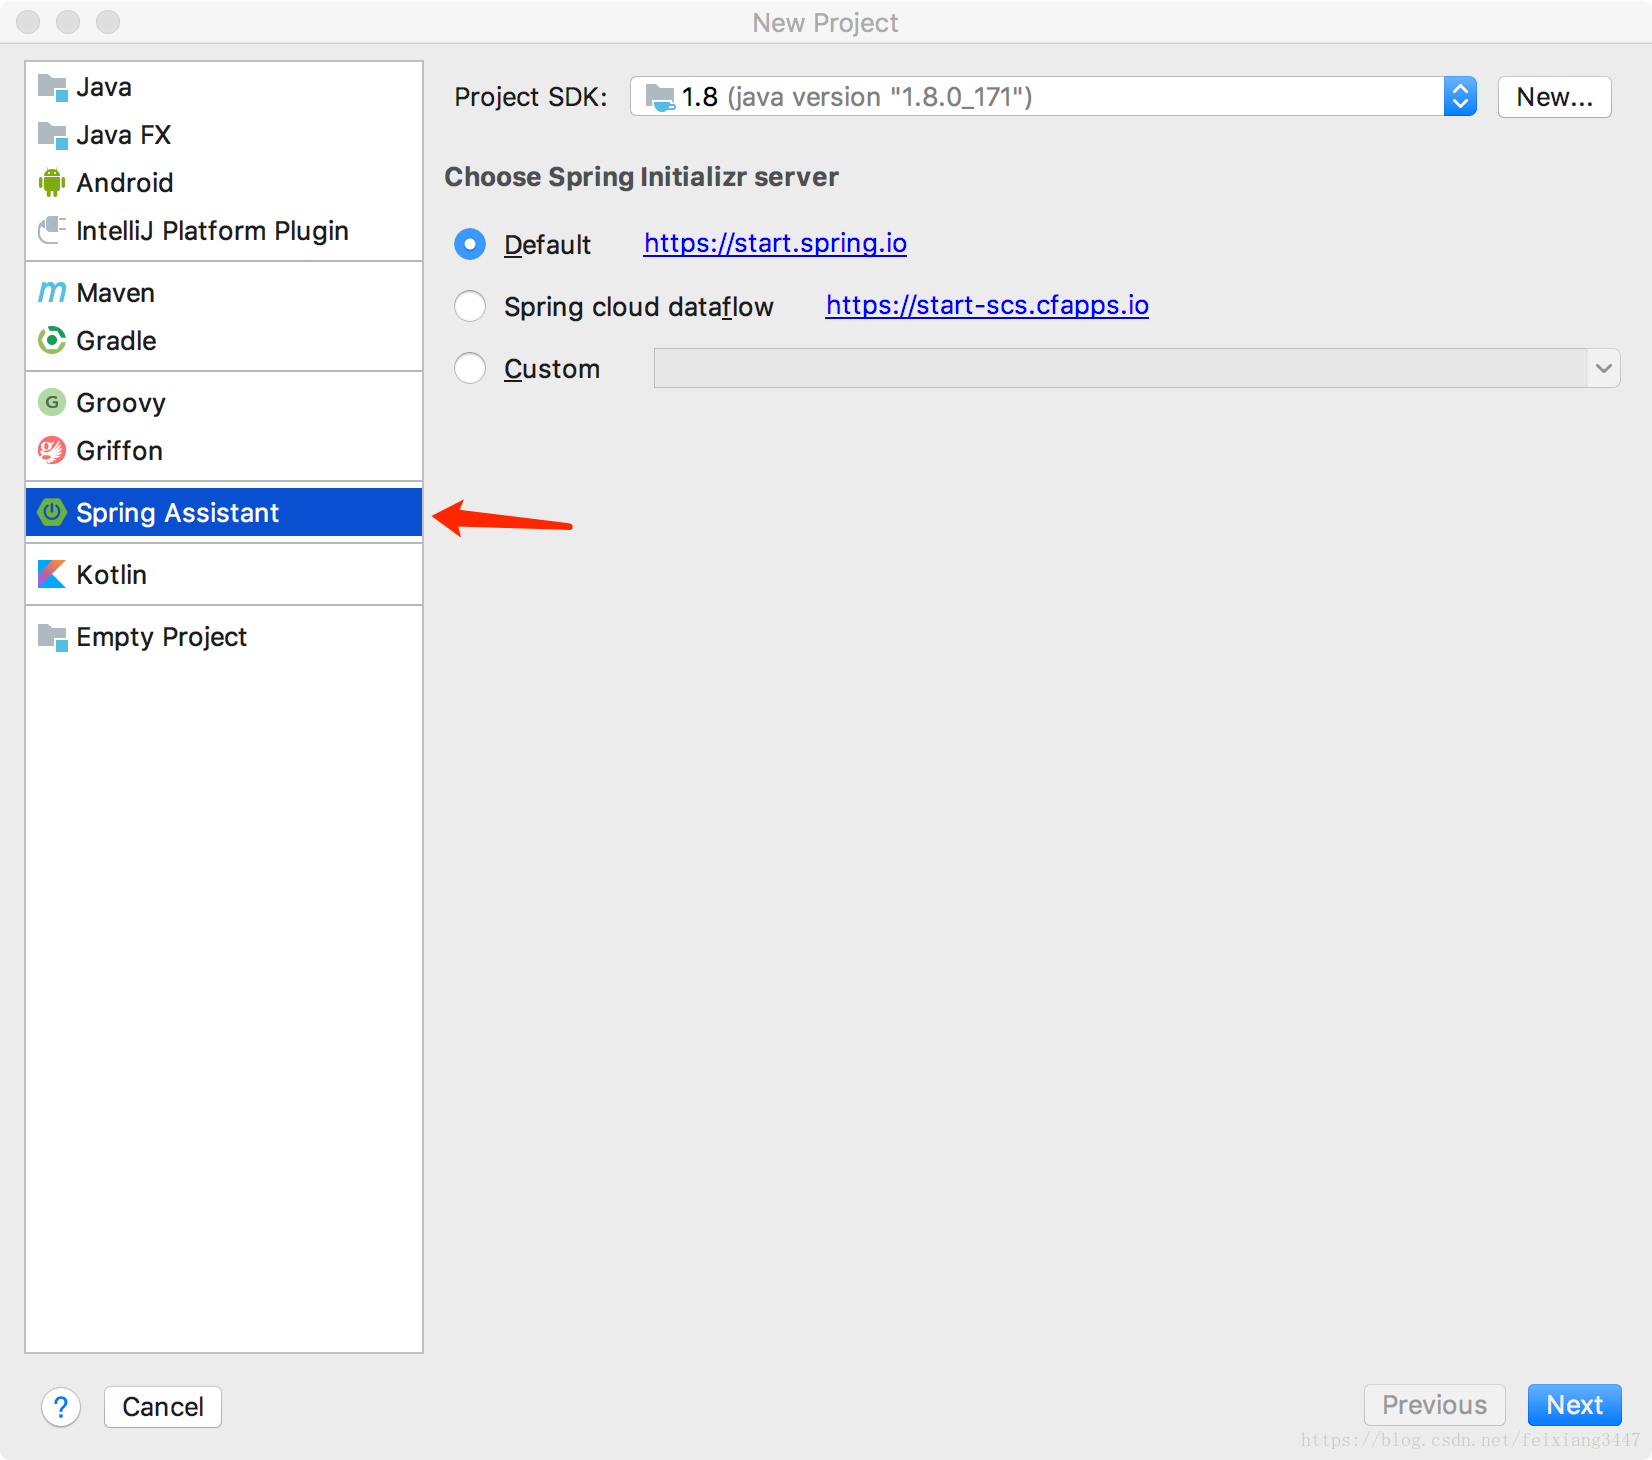The height and width of the screenshot is (1460, 1652).
Task: Click the Kotlin logo icon
Action: 52,575
